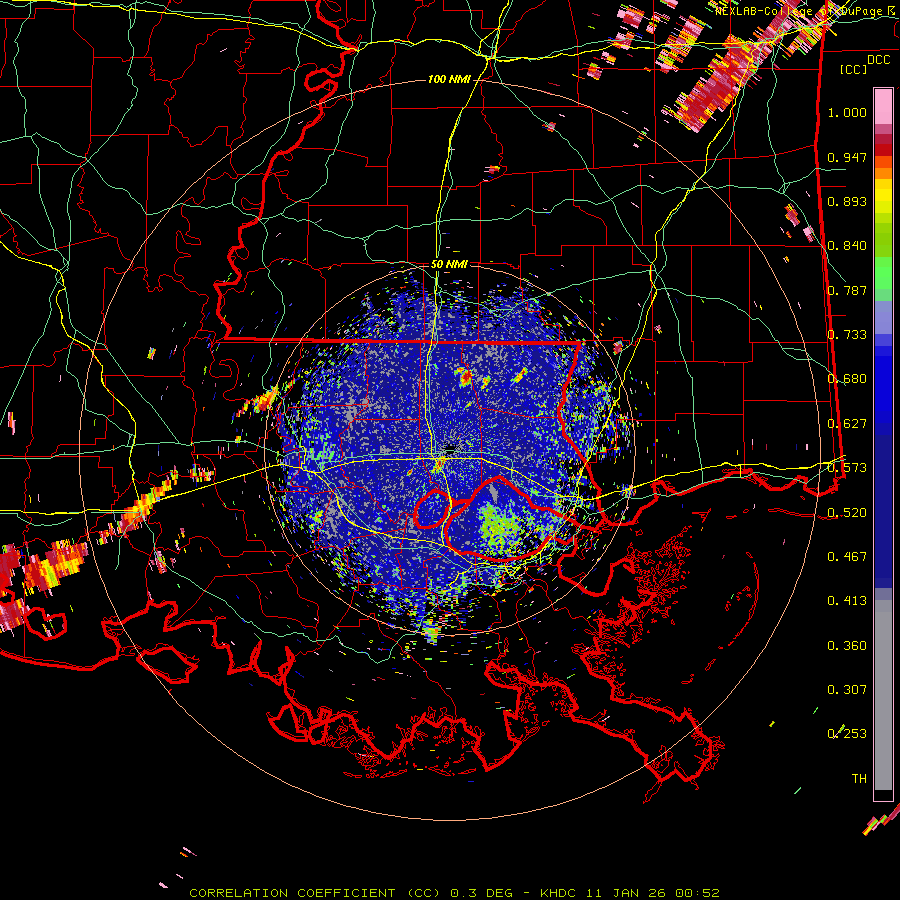The height and width of the screenshot is (900, 900).
Task: Click the KHDC radar site identifier
Action: point(560,893)
